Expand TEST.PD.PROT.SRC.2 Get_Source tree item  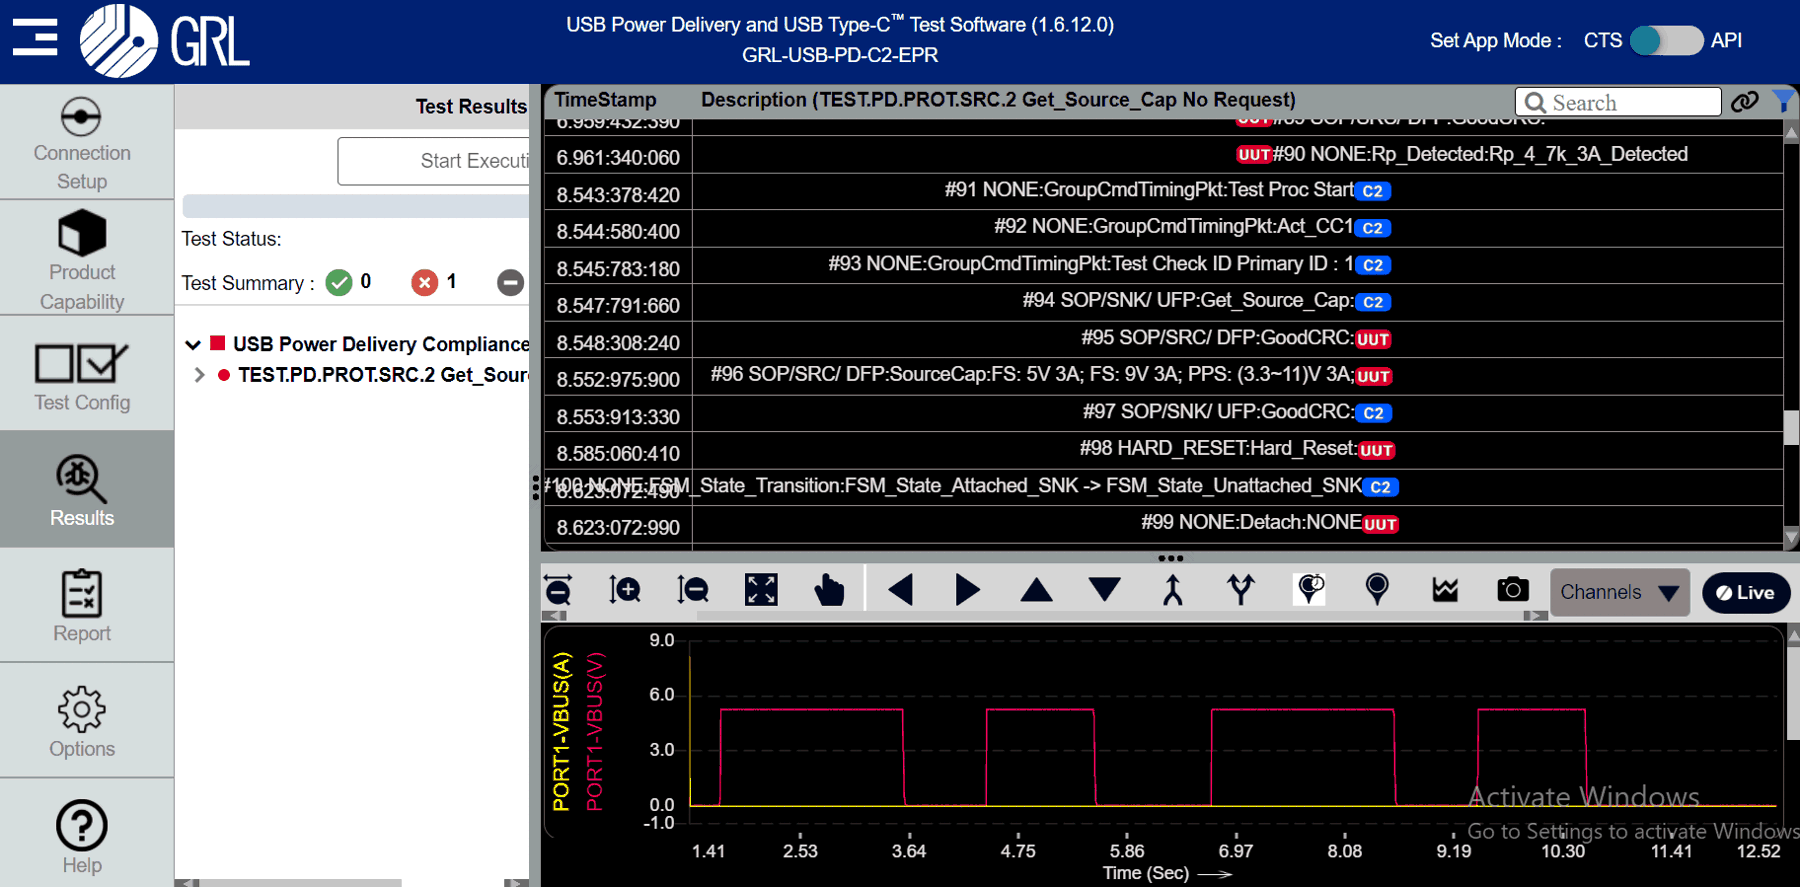click(x=199, y=375)
